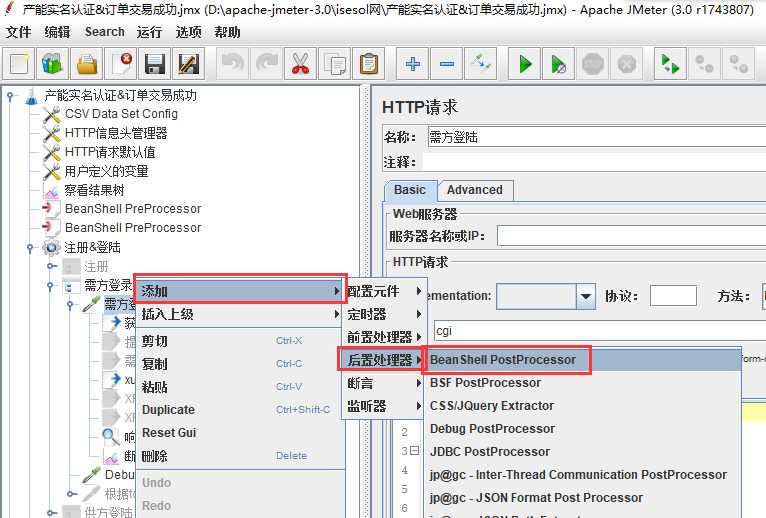This screenshot has width=766, height=518.
Task: Open 断言 submenu
Action: [x=384, y=383]
